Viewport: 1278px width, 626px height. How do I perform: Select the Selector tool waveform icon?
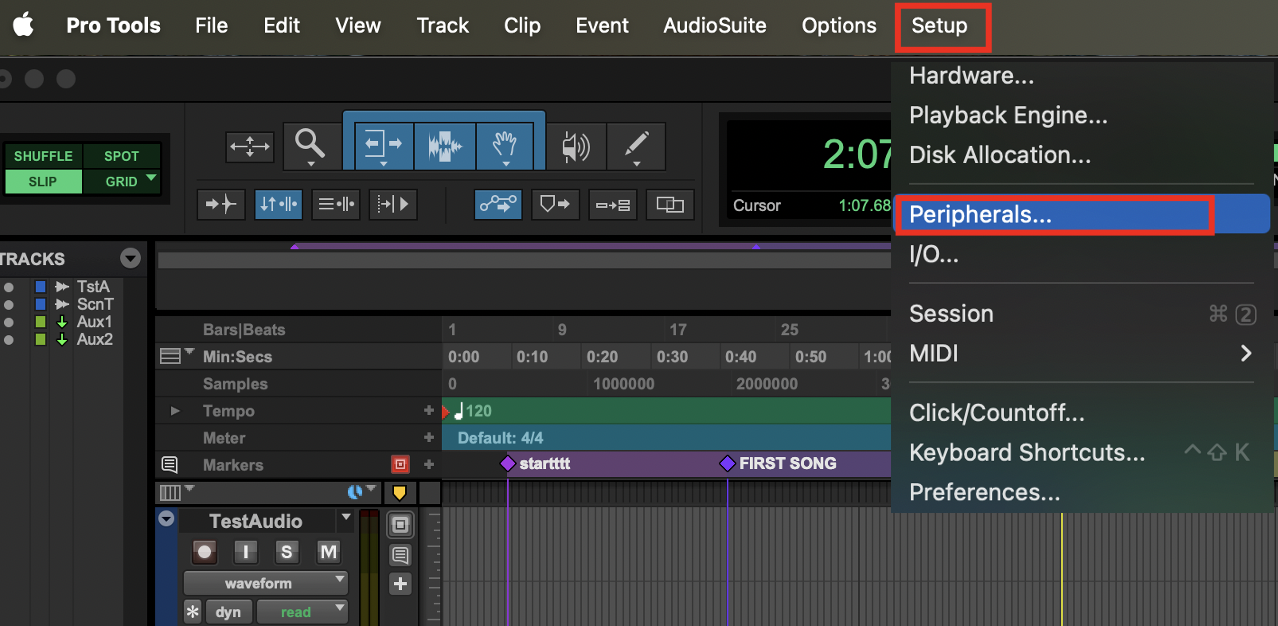pos(445,146)
